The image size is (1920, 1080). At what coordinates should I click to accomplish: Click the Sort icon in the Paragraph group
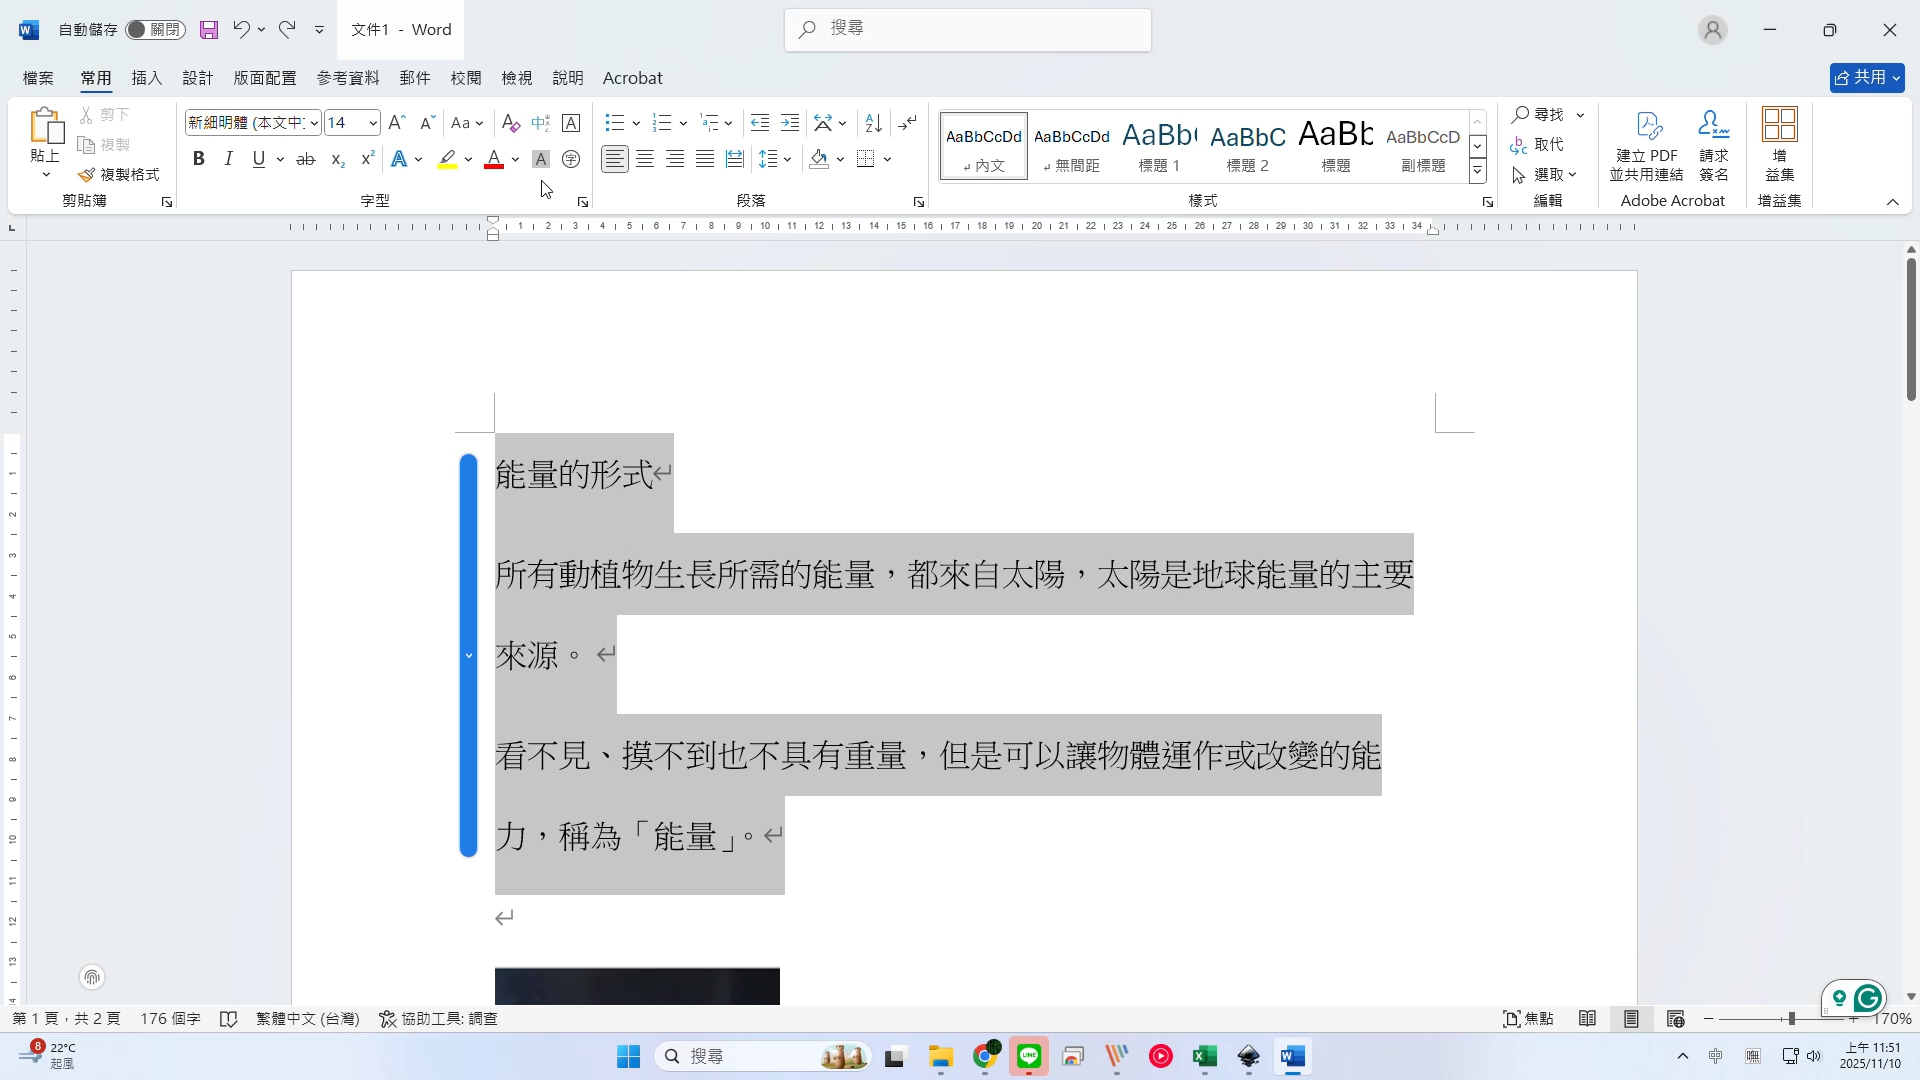click(873, 123)
